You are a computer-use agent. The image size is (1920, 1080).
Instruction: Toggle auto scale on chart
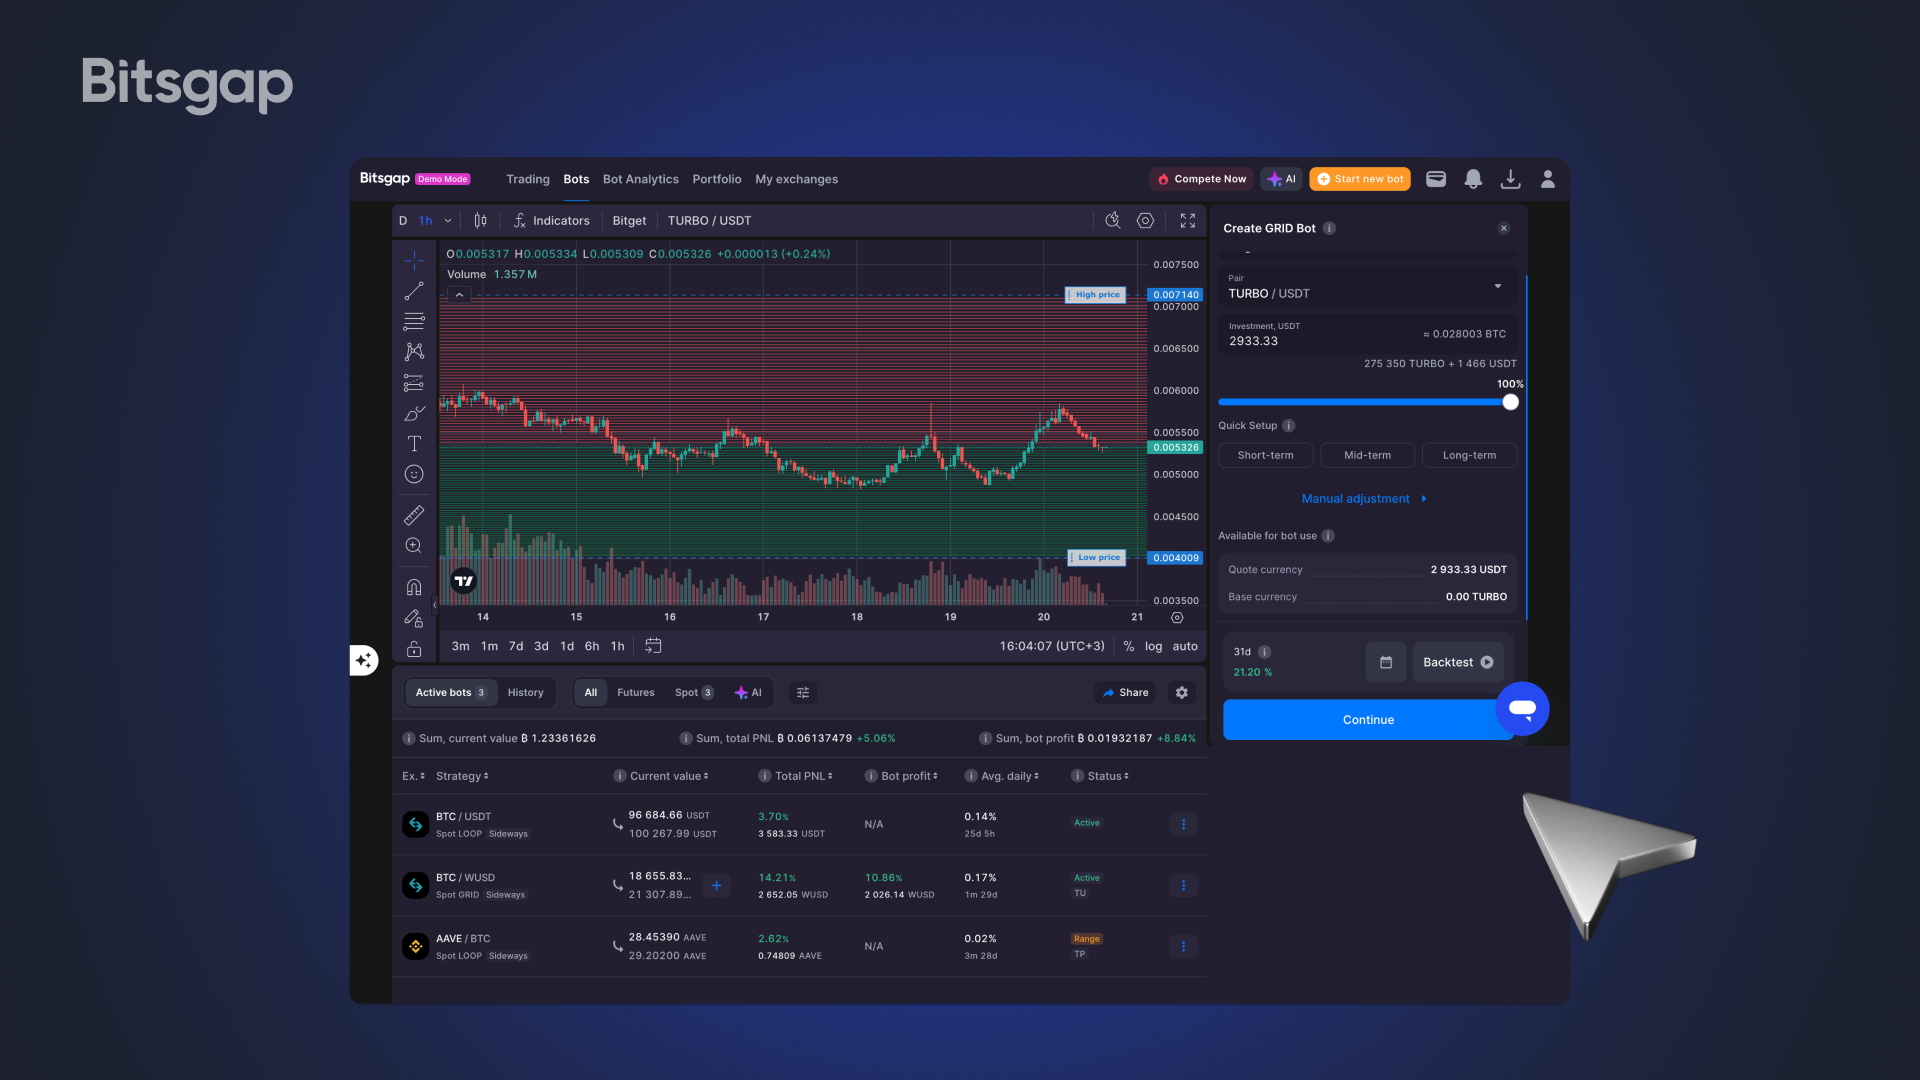(x=1185, y=646)
